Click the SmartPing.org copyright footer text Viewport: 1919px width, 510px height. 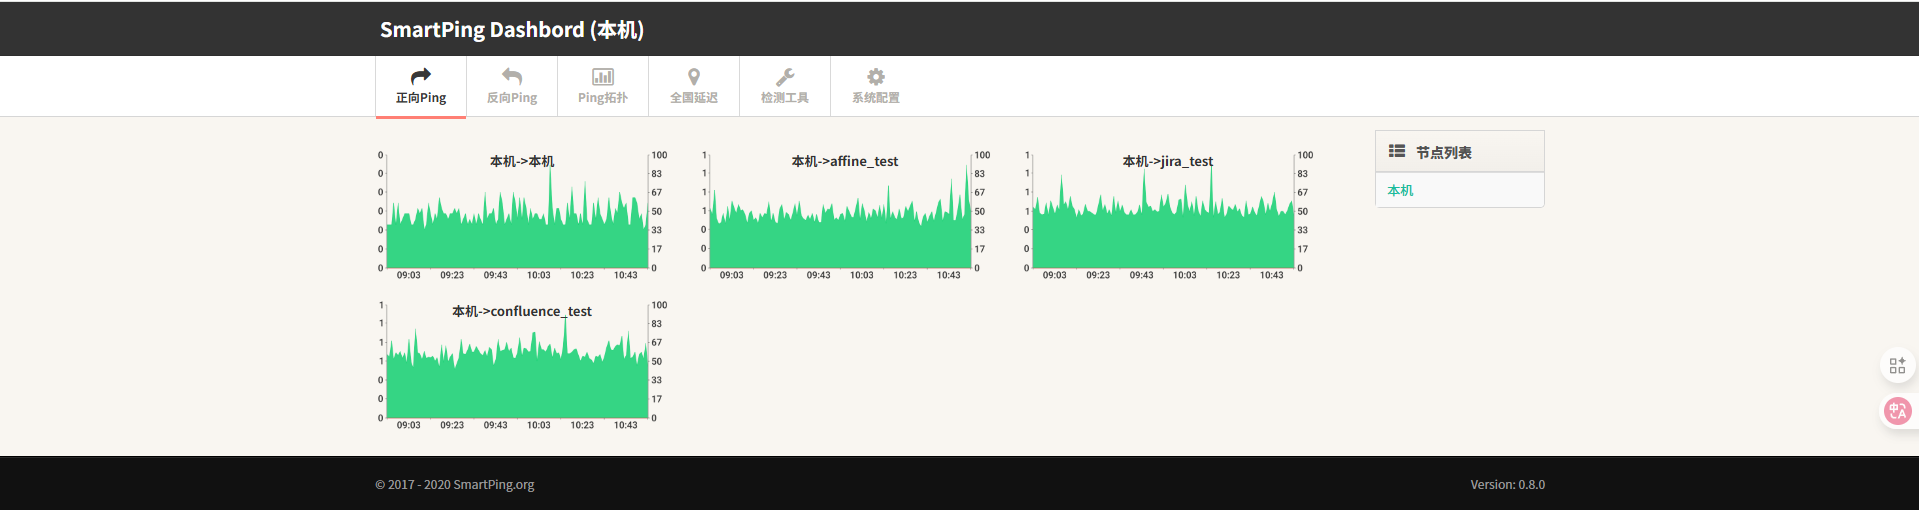tap(455, 484)
